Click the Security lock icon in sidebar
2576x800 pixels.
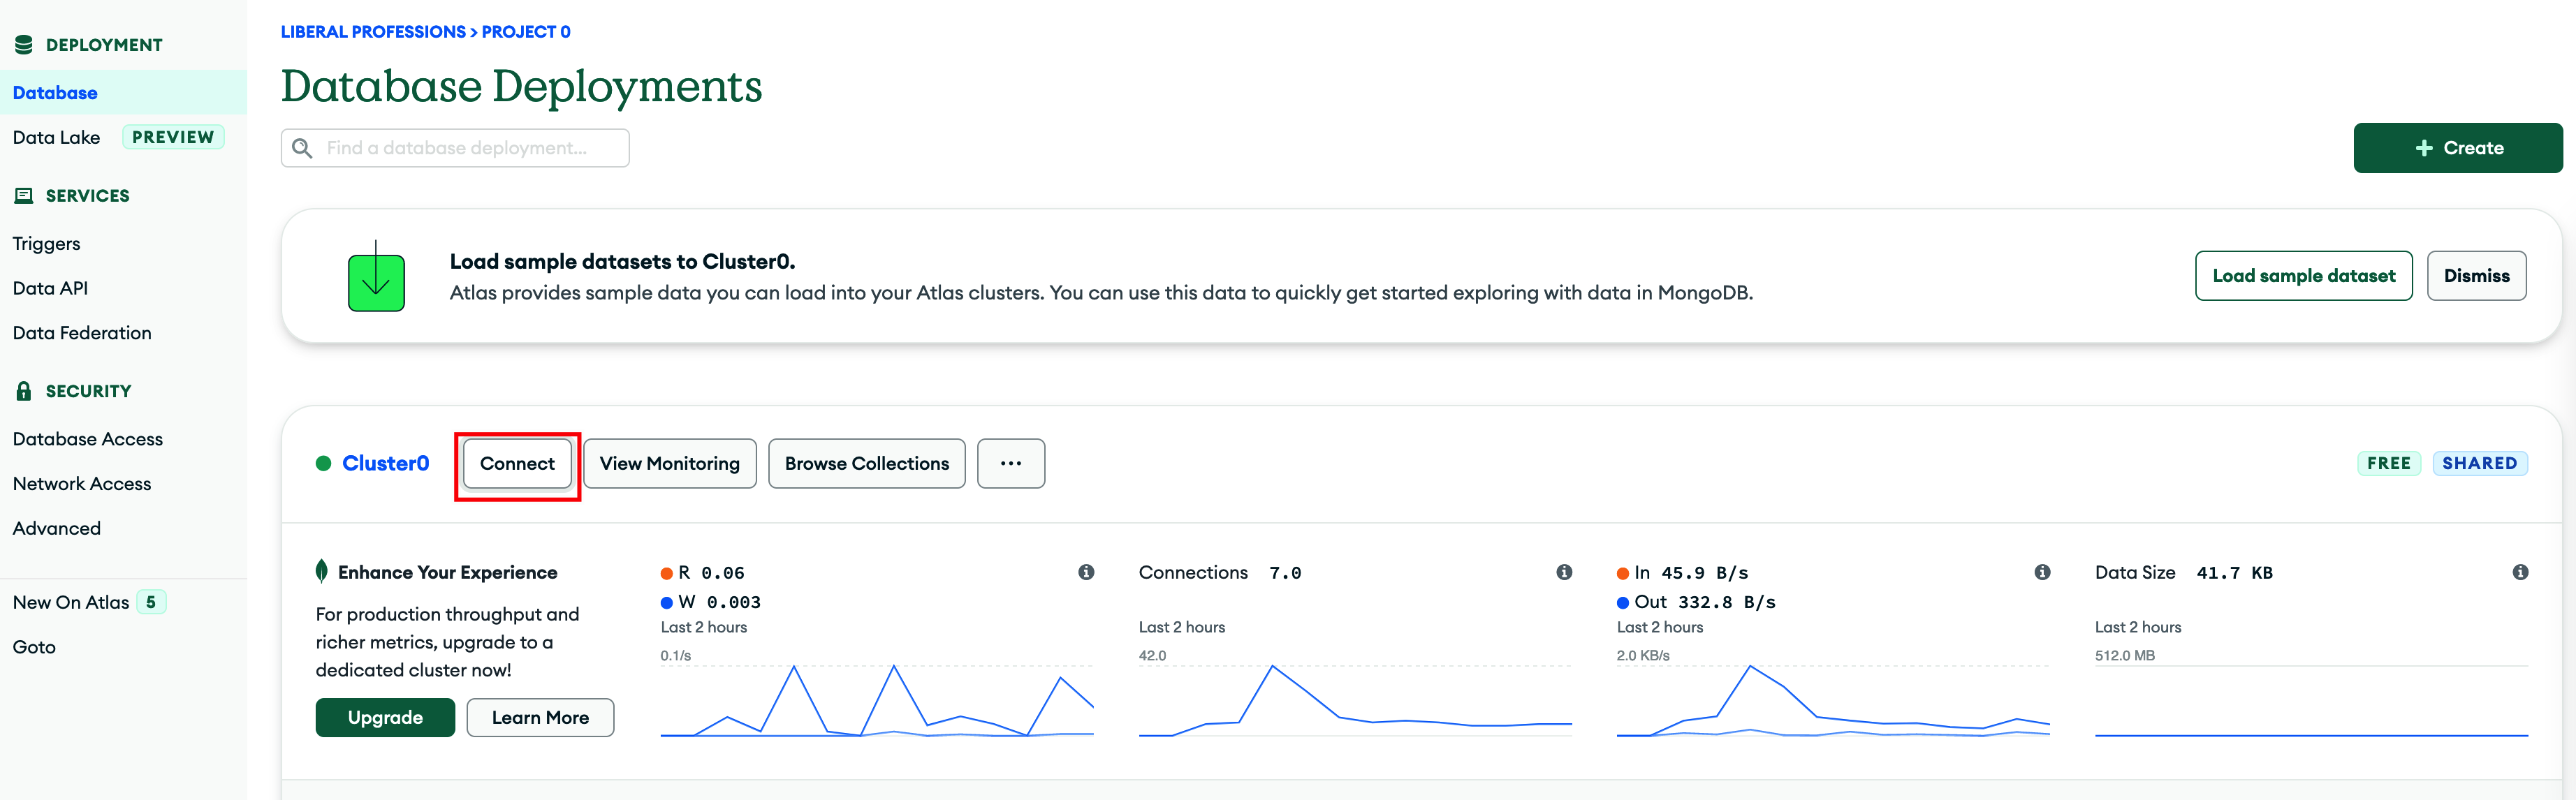click(24, 391)
